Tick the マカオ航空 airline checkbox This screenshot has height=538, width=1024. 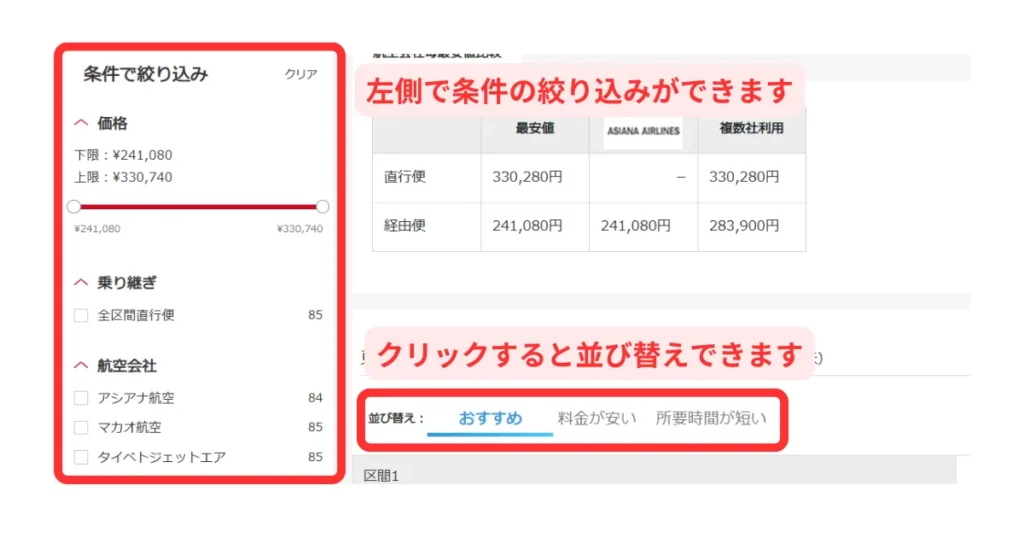(81, 428)
